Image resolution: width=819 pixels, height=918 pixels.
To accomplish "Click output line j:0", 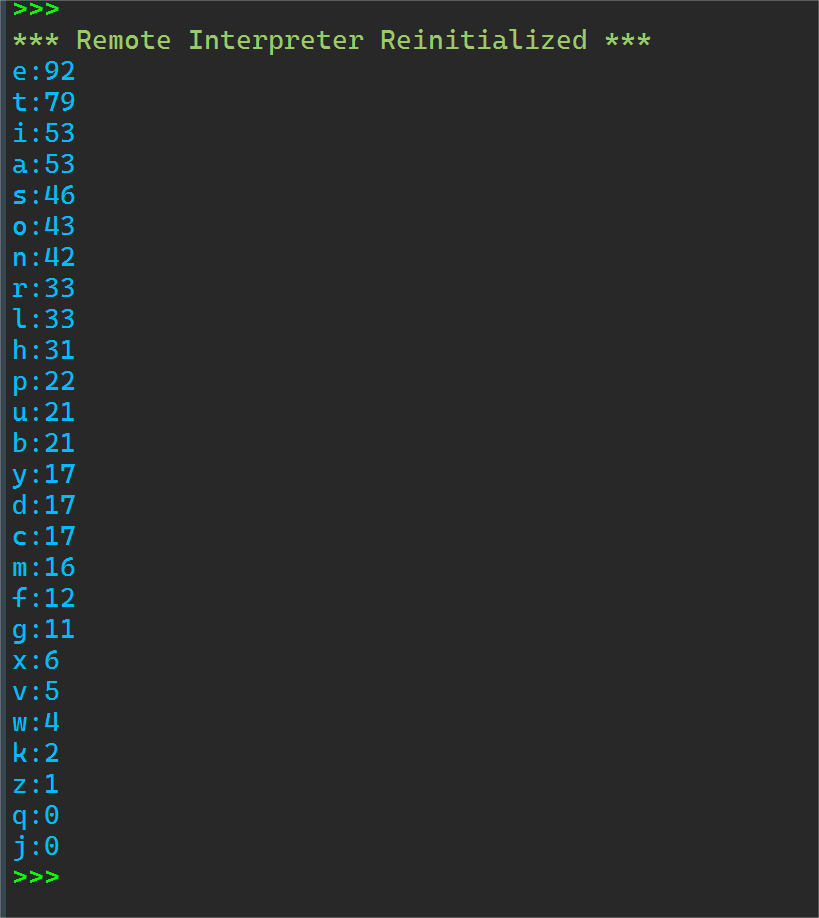I will tap(36, 847).
